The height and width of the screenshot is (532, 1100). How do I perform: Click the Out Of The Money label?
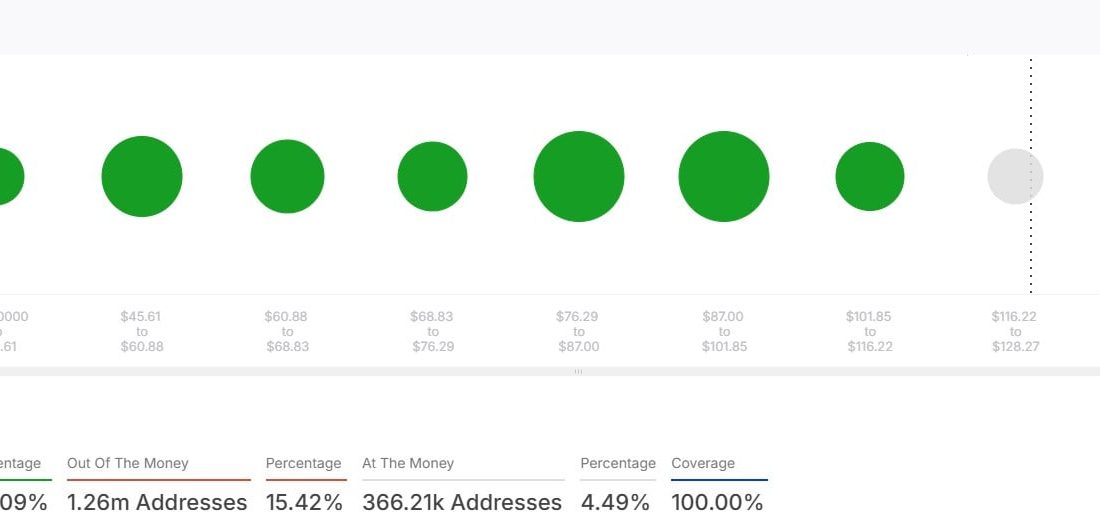127,463
